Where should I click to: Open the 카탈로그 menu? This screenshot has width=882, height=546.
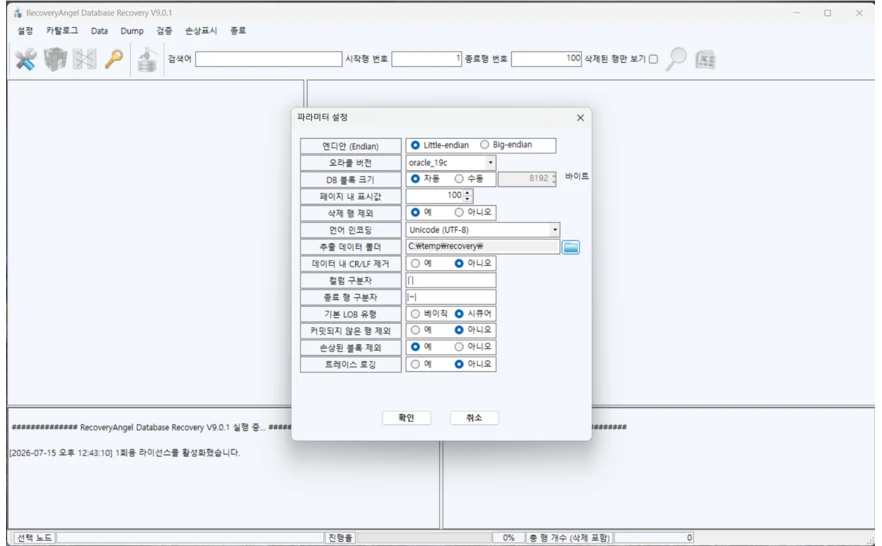(62, 30)
